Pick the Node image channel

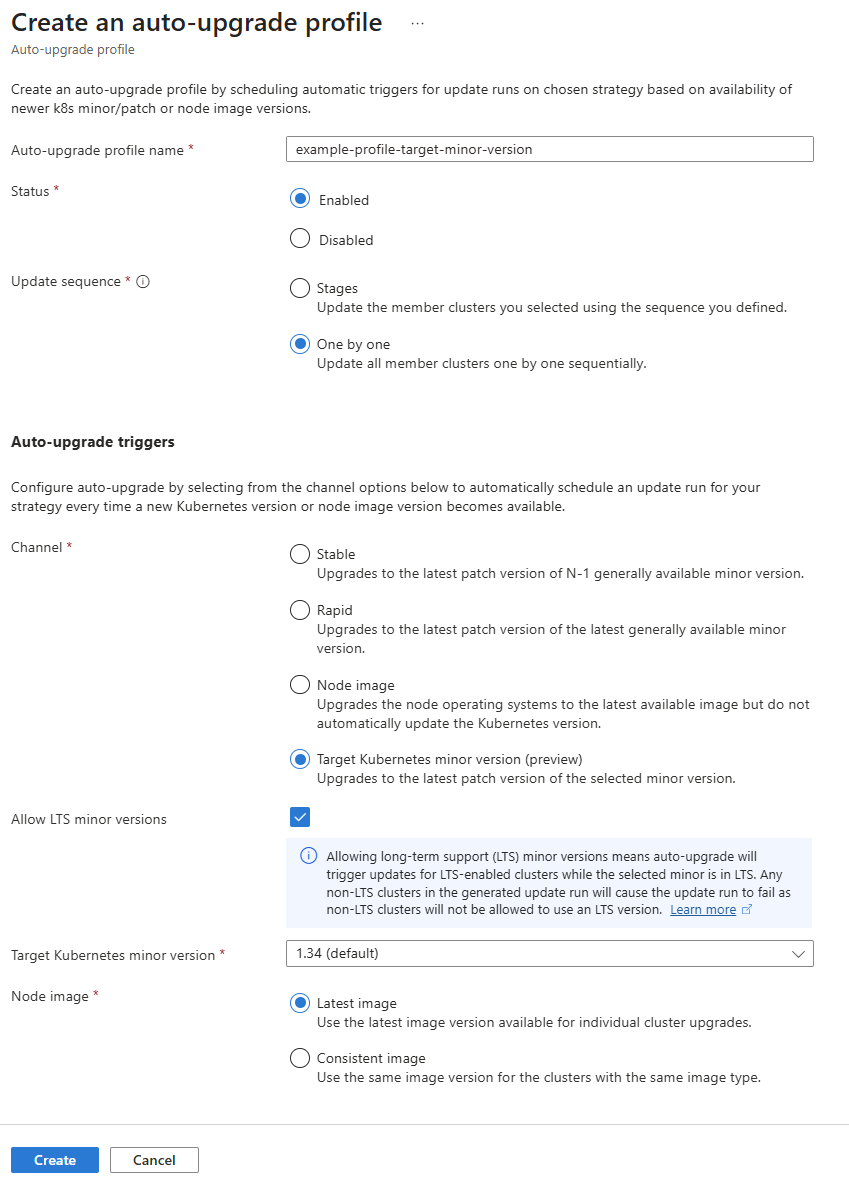pyautogui.click(x=300, y=685)
